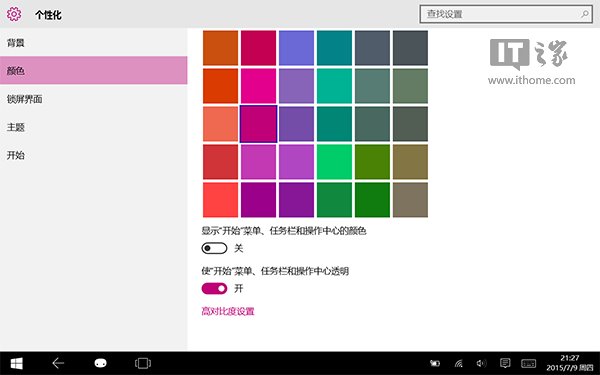The width and height of the screenshot is (600, 375).
Task: Choose the taupe swatch in bottom row
Action: pos(410,200)
